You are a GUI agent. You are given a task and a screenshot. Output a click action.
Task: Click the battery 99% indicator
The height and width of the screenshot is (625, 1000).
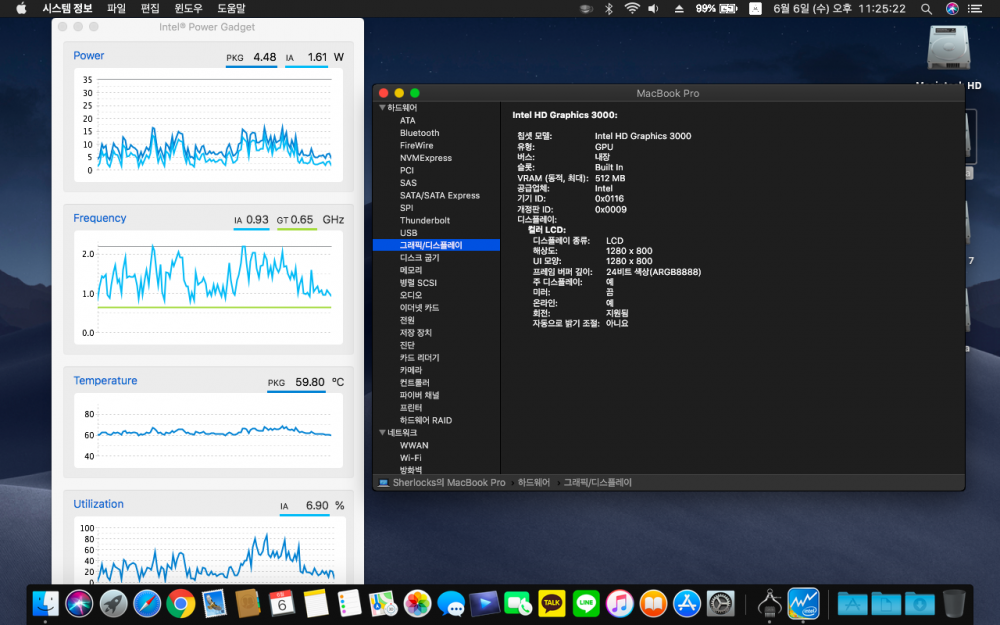(x=716, y=8)
